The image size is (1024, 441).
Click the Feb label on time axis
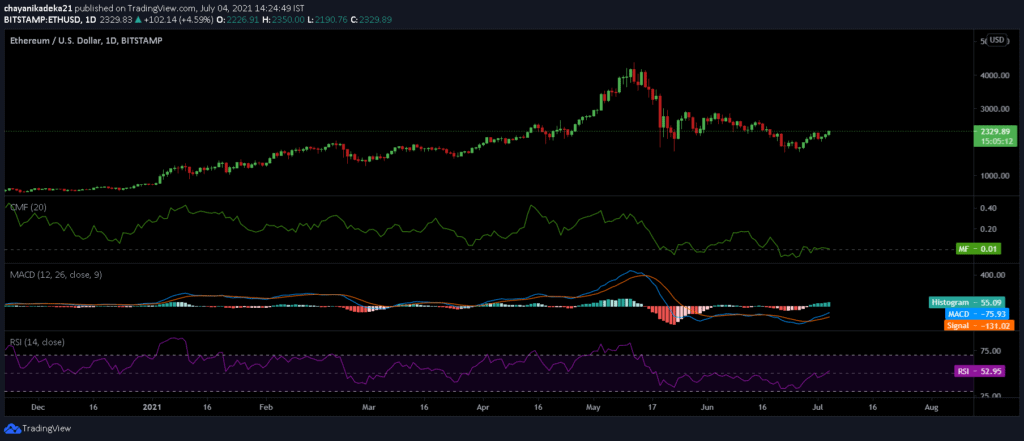264,407
